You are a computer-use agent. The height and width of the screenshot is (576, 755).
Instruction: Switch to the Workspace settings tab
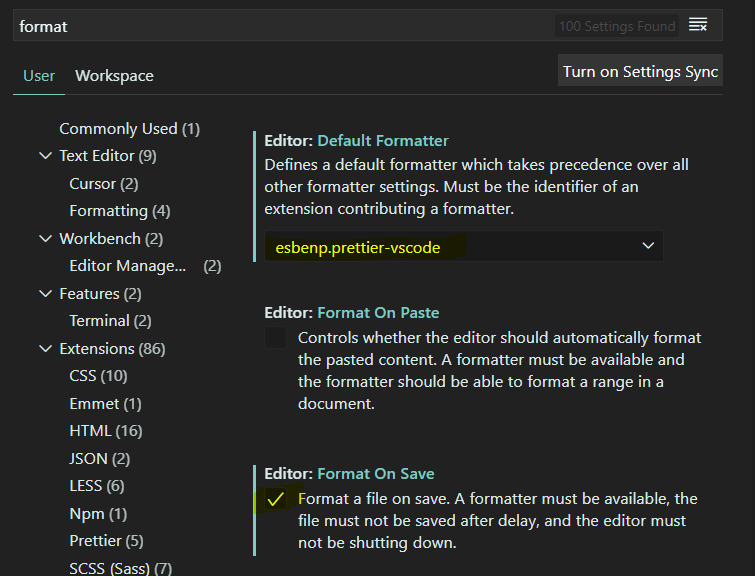(x=114, y=76)
